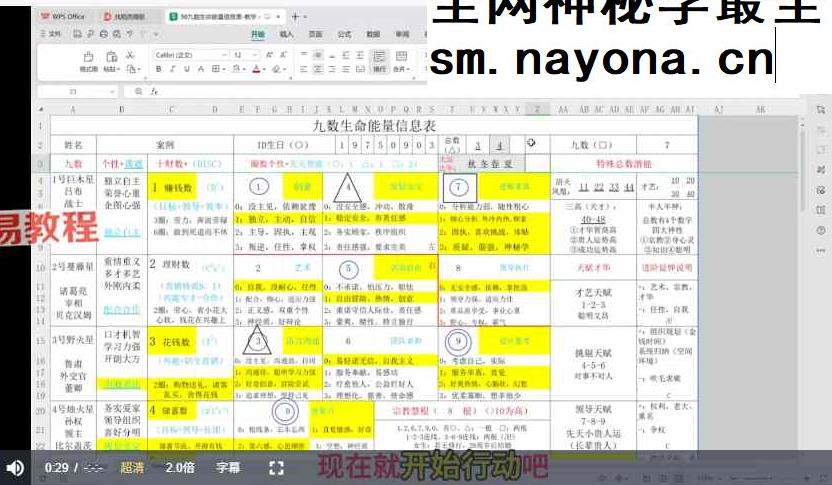Open the 字幕 subtitle options
832x485 pixels.
pos(228,467)
